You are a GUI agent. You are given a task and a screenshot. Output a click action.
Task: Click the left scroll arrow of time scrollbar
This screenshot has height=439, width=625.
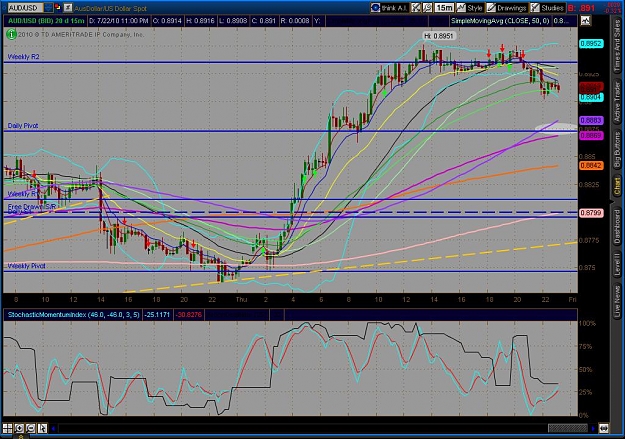[53, 429]
